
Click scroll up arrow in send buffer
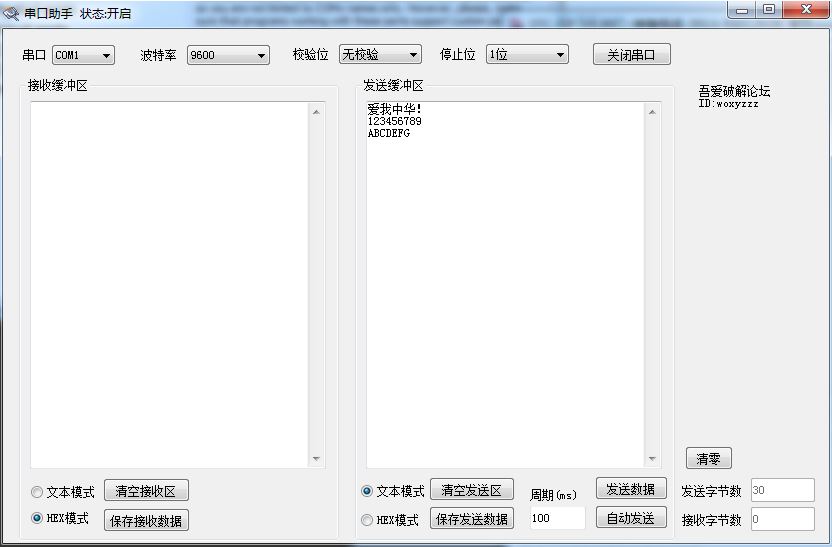click(652, 112)
